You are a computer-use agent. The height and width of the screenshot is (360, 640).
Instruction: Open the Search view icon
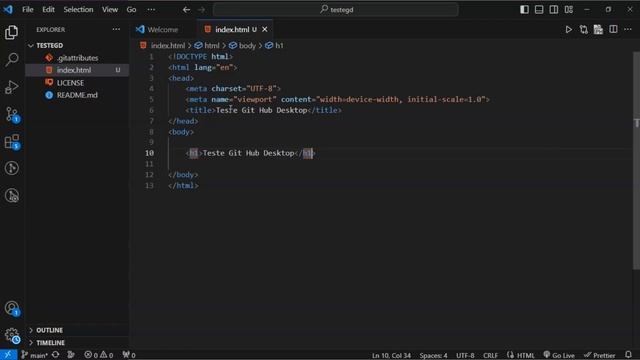11,60
